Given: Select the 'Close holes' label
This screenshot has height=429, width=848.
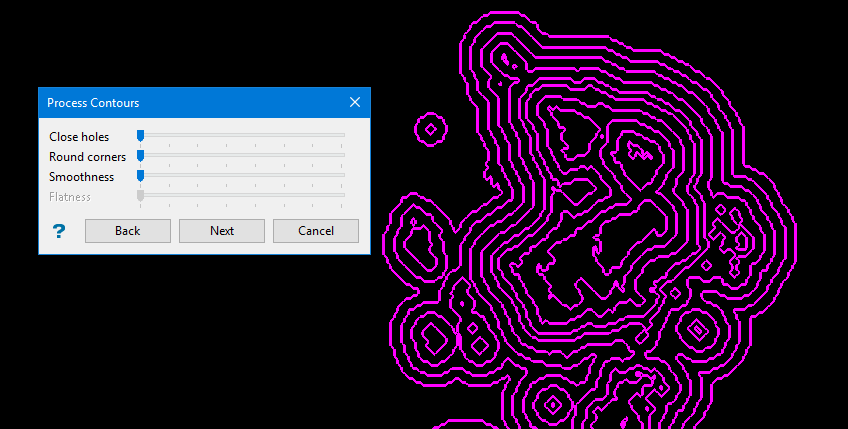Looking at the screenshot, I should click(79, 137).
